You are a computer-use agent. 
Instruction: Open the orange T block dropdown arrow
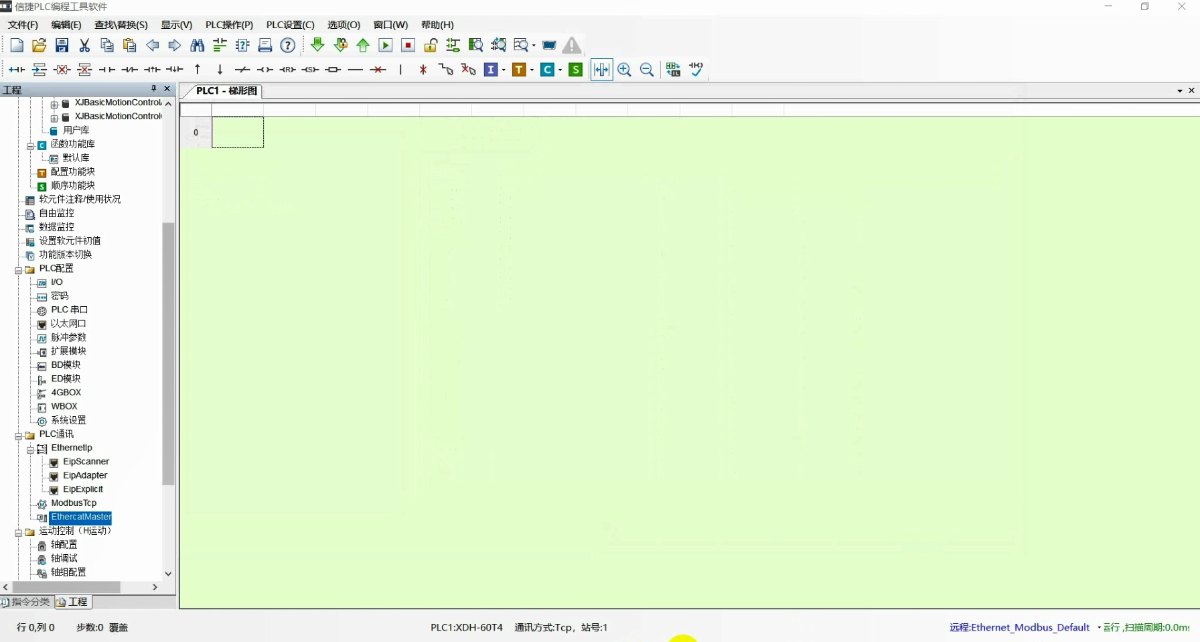(532, 70)
